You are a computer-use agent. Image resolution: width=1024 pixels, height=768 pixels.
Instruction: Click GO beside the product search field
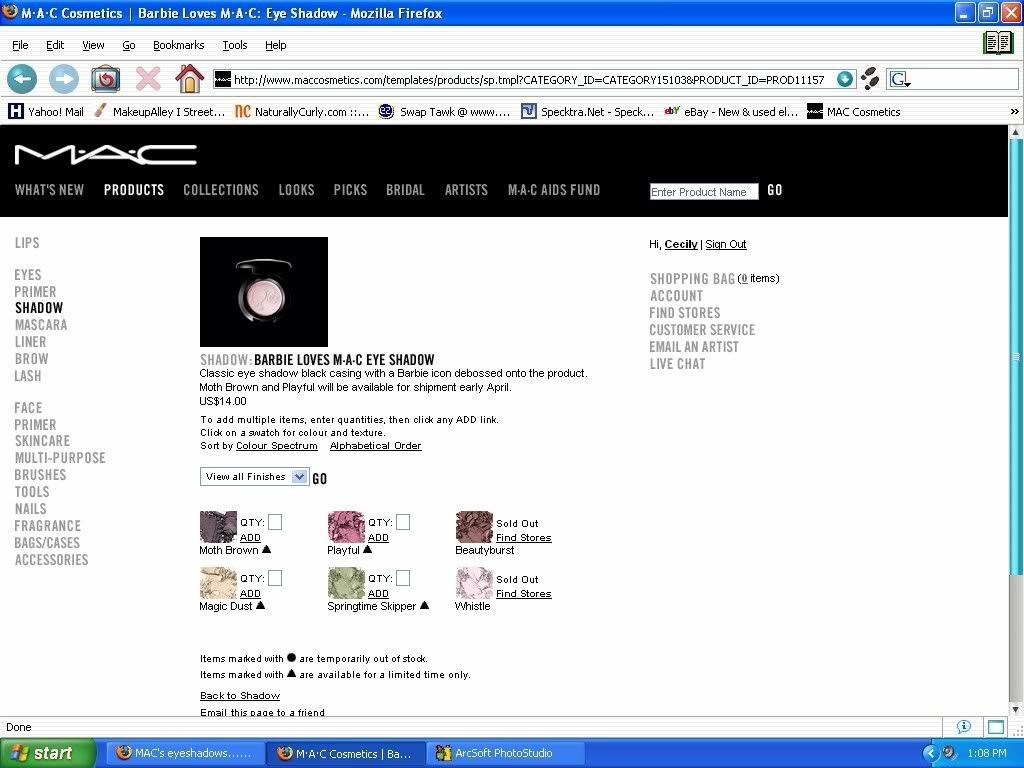pos(775,190)
